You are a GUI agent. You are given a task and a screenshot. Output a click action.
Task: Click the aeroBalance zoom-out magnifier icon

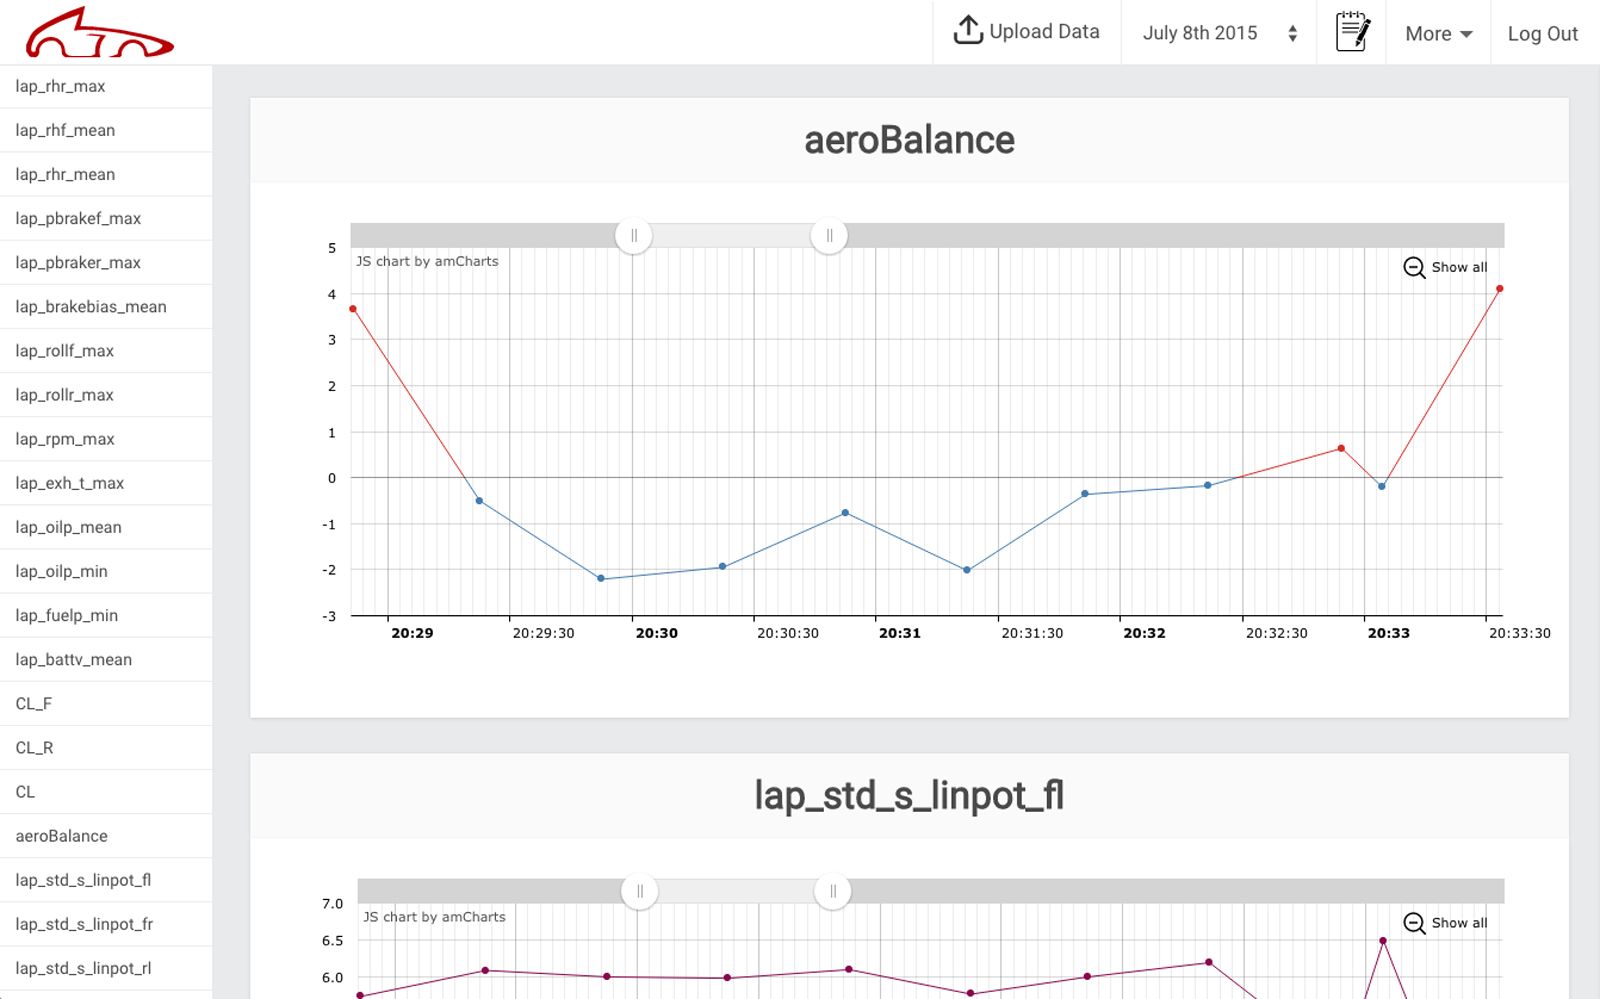pos(1414,268)
